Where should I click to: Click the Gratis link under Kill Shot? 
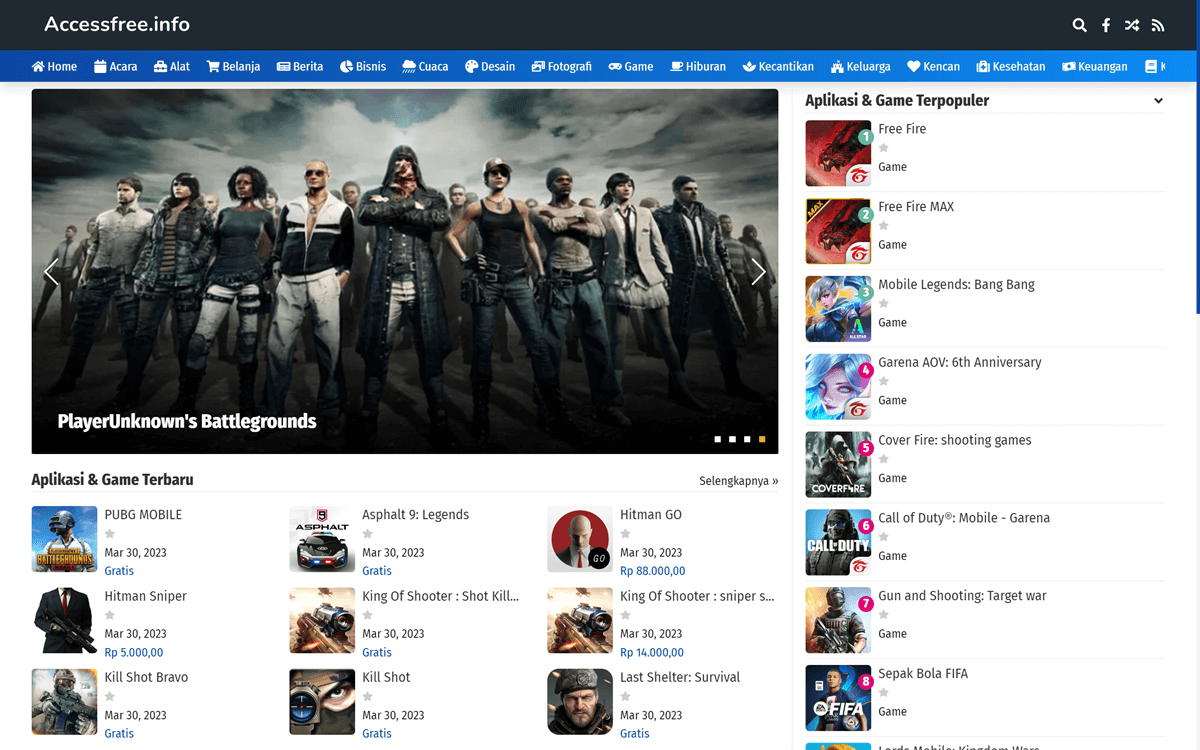coord(376,733)
